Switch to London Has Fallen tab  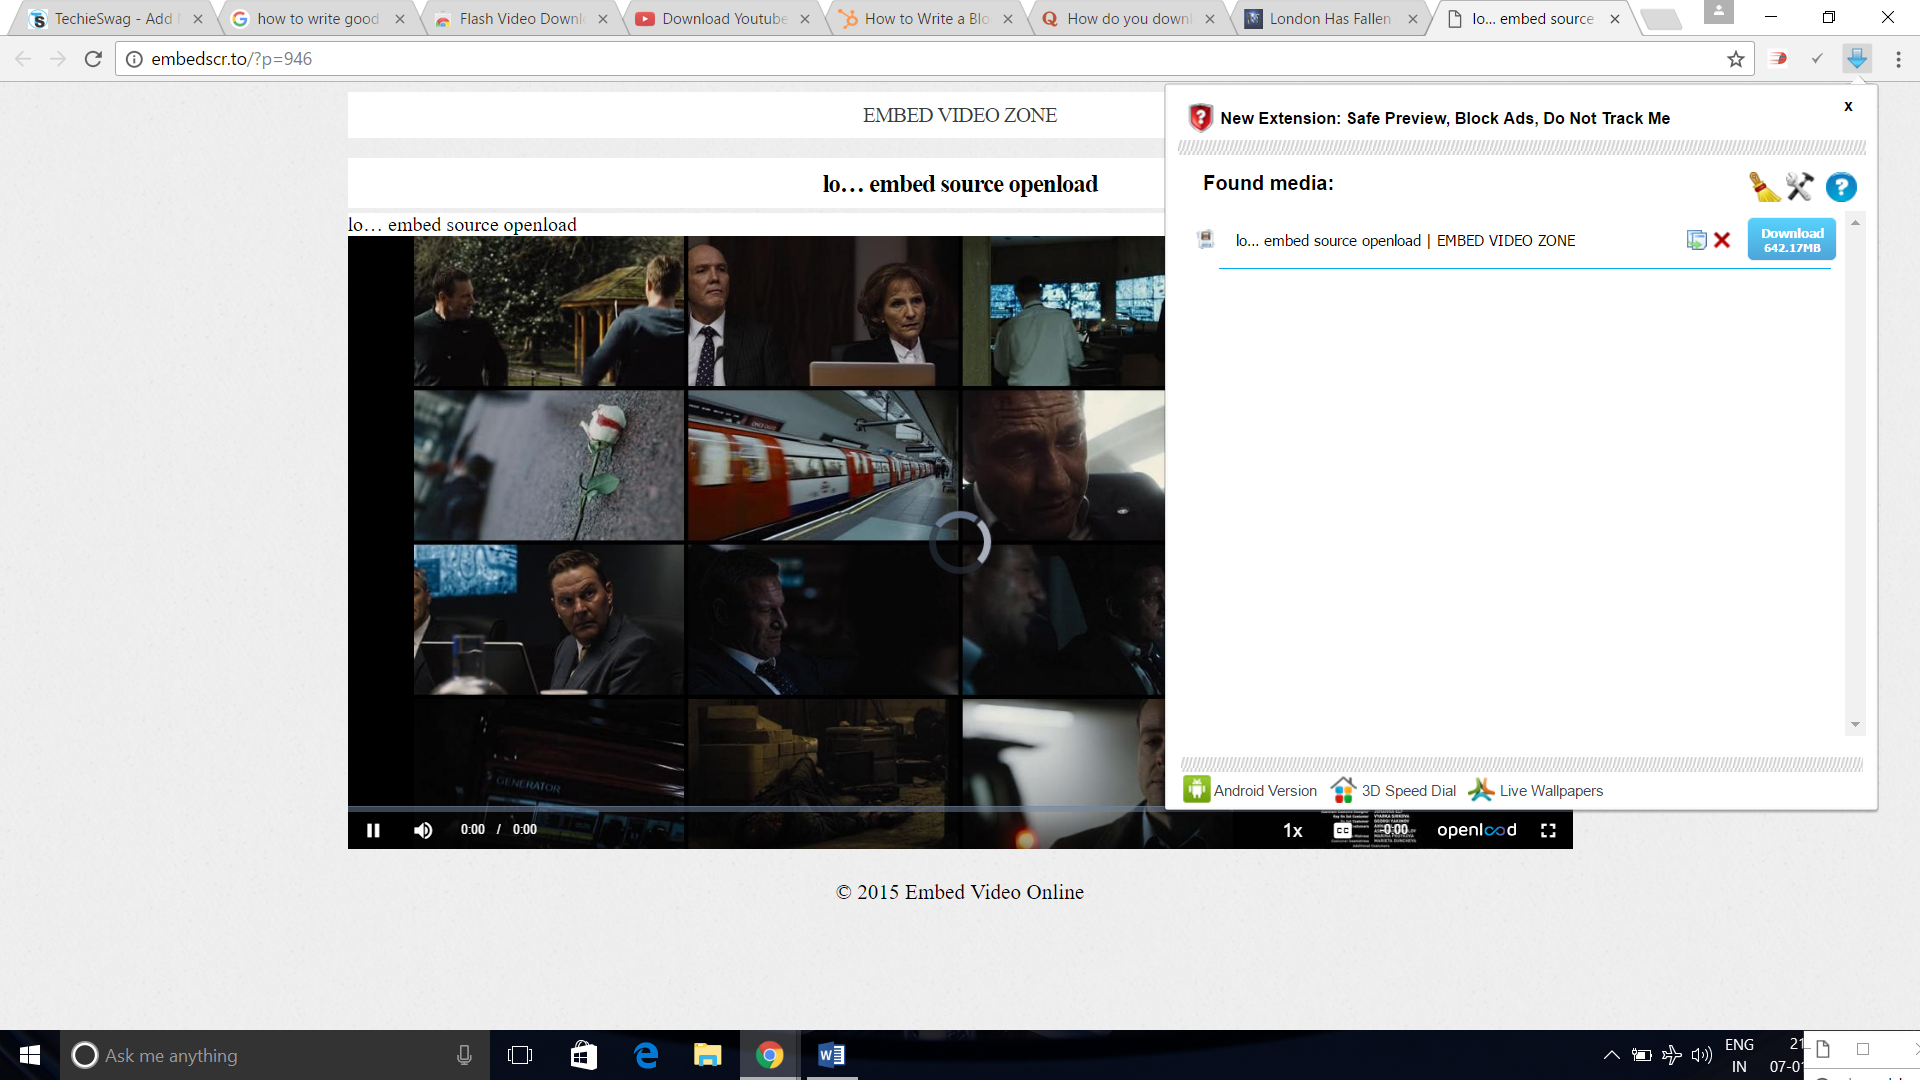click(x=1329, y=18)
